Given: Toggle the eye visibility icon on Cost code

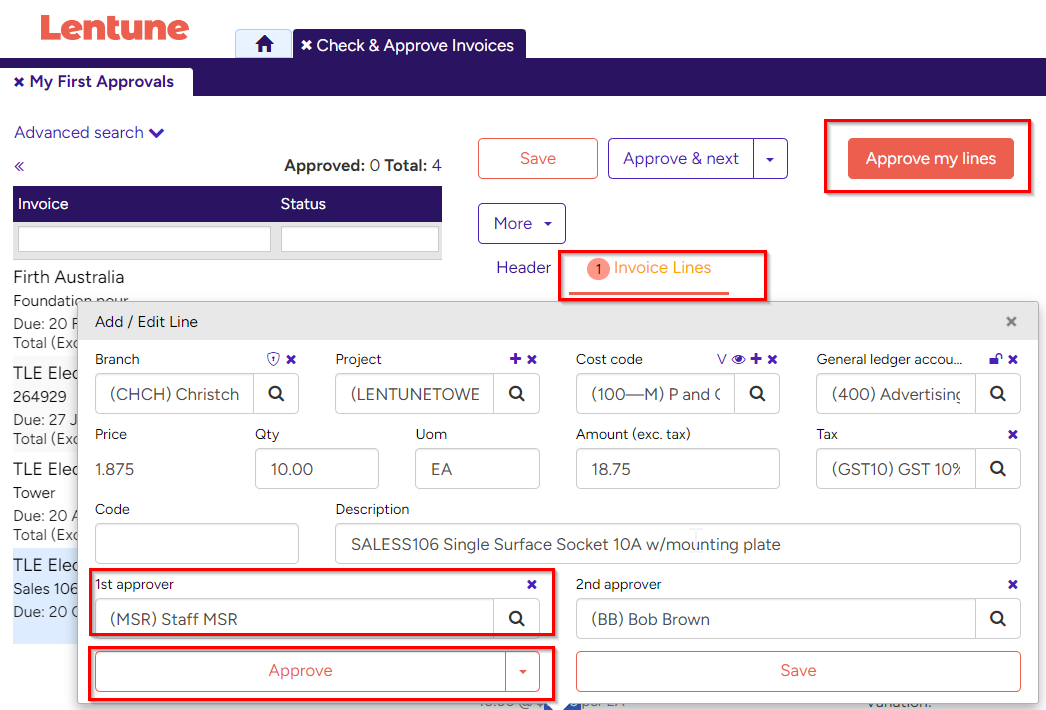Looking at the screenshot, I should point(736,359).
